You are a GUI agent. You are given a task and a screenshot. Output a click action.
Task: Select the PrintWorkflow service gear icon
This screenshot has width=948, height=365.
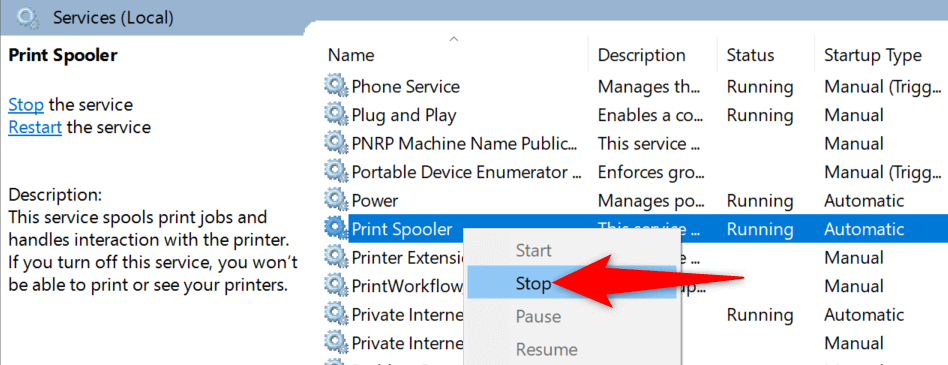click(x=336, y=286)
